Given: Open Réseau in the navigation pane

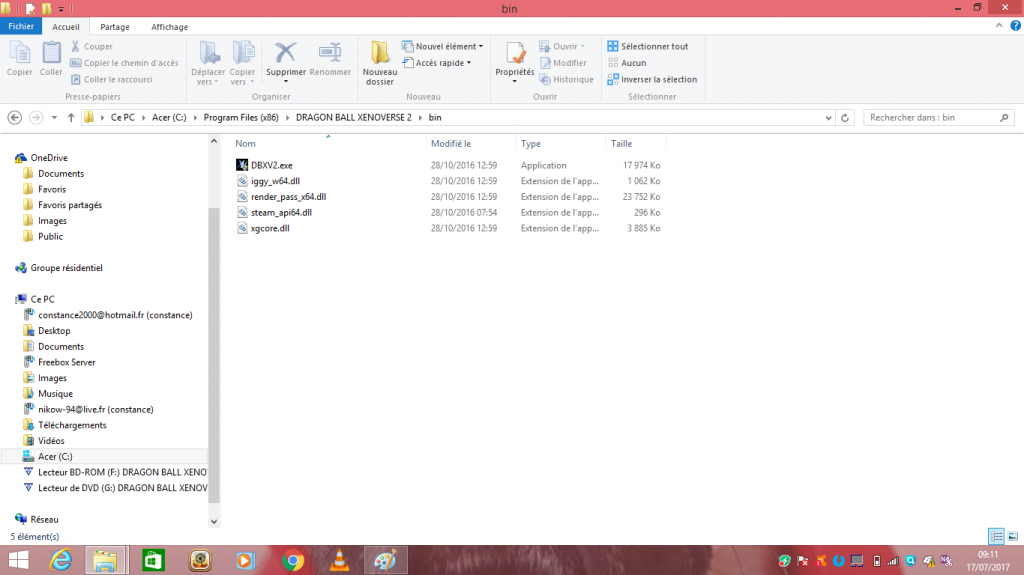Looking at the screenshot, I should click(x=44, y=519).
